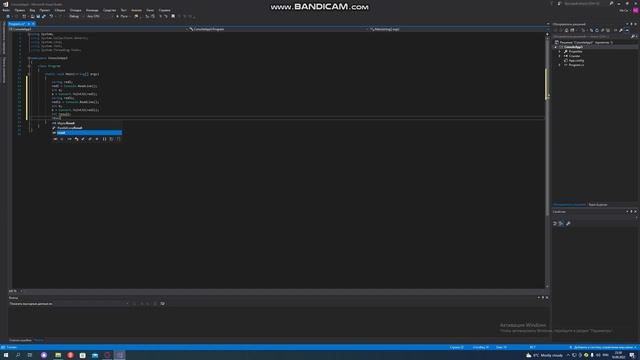
Task: Switch to the Список ошибок tab
Action: (20, 340)
